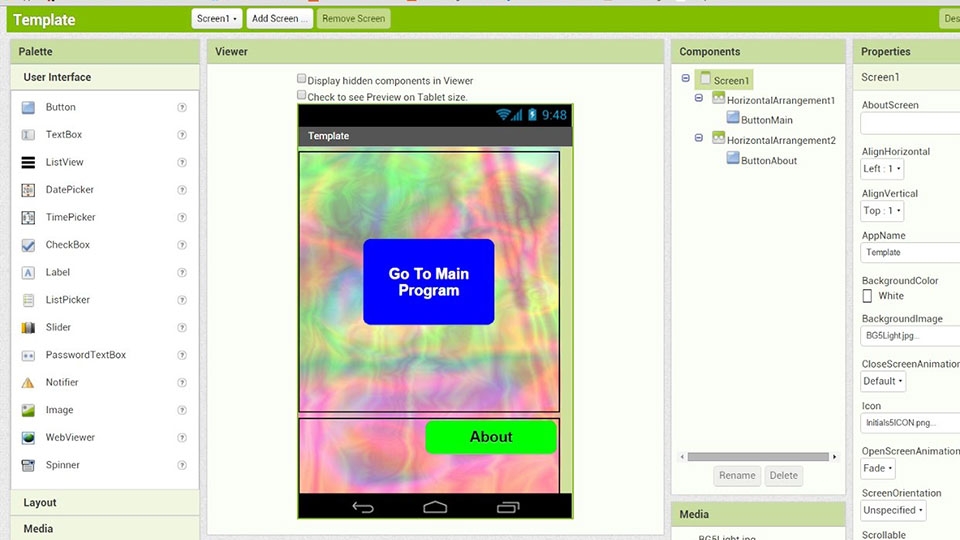Select the Image palette icon
The height and width of the screenshot is (540, 960).
28,410
